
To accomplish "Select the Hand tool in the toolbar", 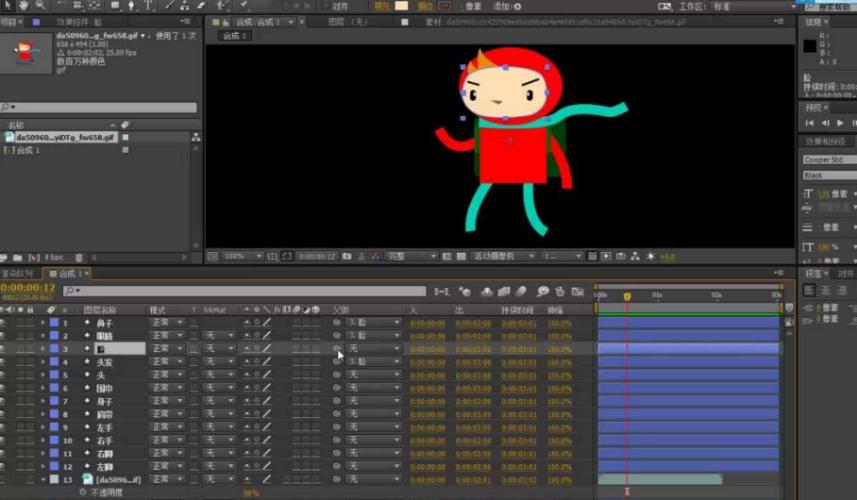I will click(22, 5).
